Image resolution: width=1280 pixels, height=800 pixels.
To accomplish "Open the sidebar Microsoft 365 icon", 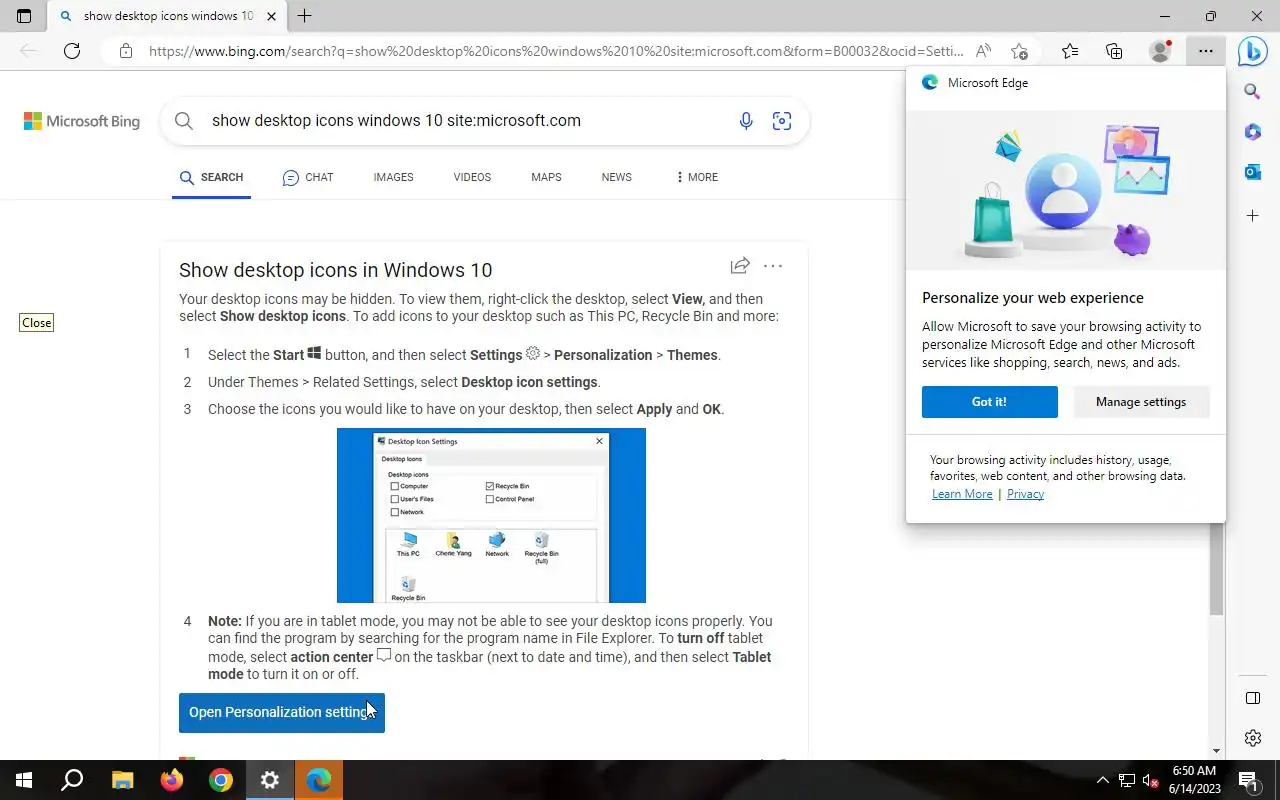I will click(x=1252, y=132).
